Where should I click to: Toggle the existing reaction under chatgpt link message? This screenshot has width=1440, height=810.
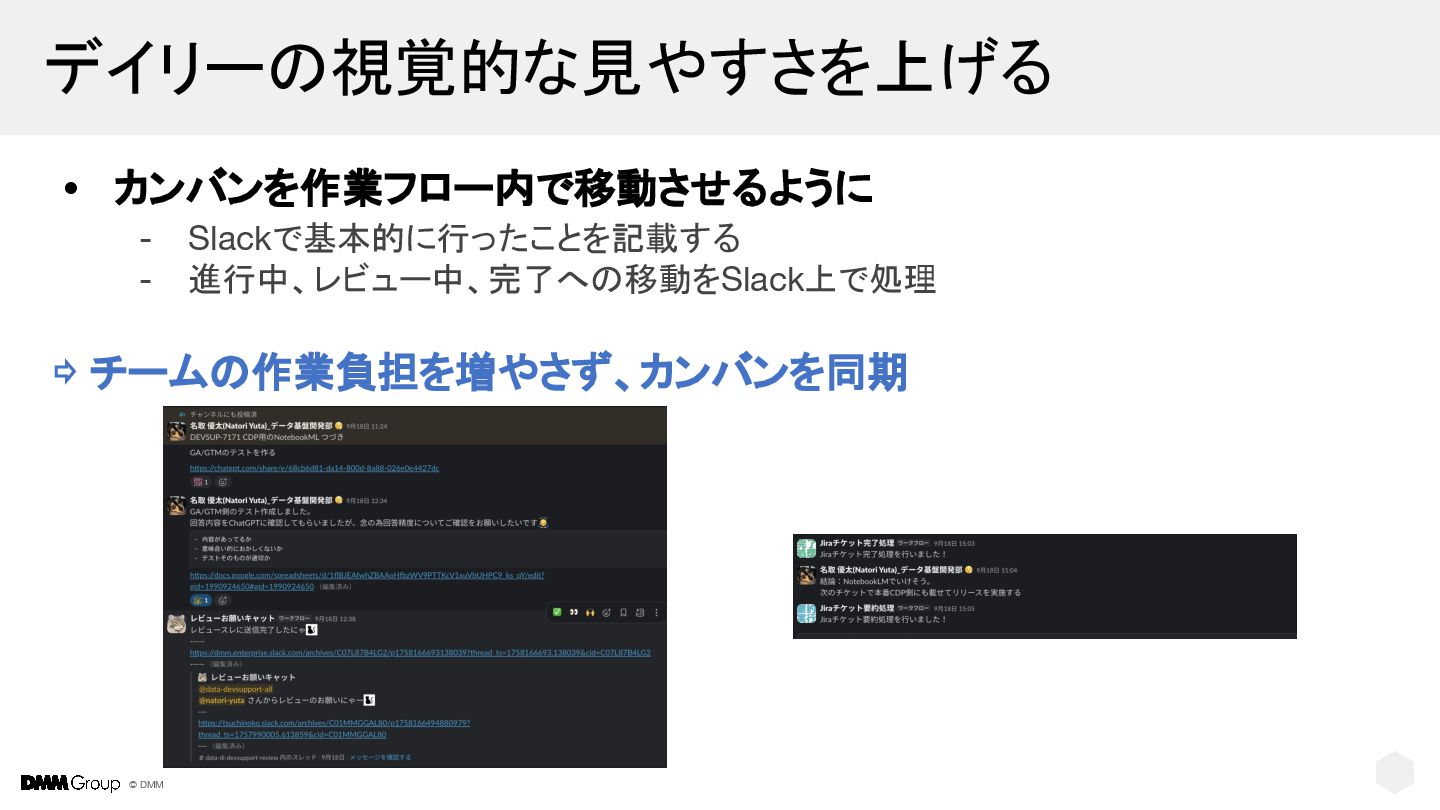pyautogui.click(x=200, y=482)
